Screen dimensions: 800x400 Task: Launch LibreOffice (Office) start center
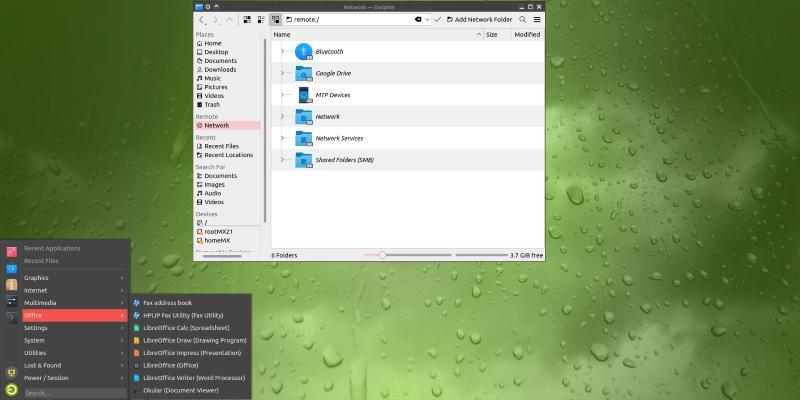(x=190, y=365)
